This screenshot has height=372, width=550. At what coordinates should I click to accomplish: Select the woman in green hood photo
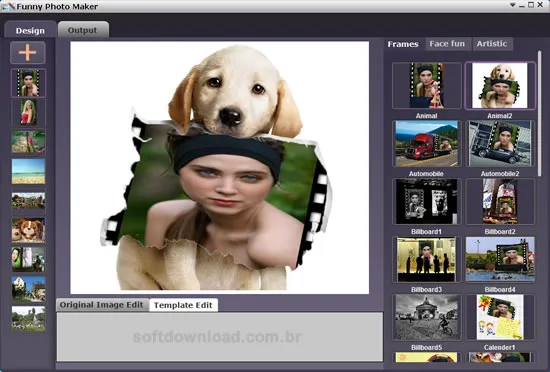28,259
